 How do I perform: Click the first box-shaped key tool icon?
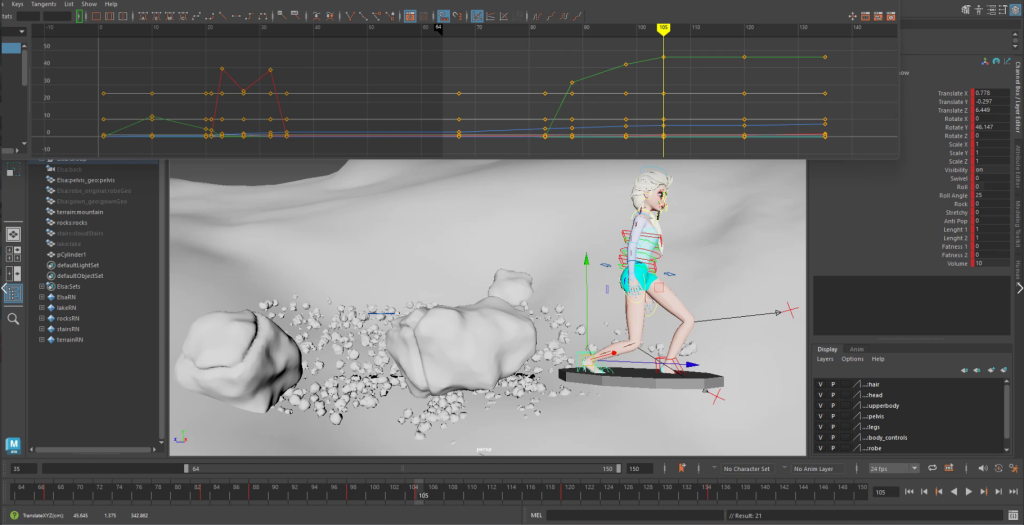[x=96, y=16]
